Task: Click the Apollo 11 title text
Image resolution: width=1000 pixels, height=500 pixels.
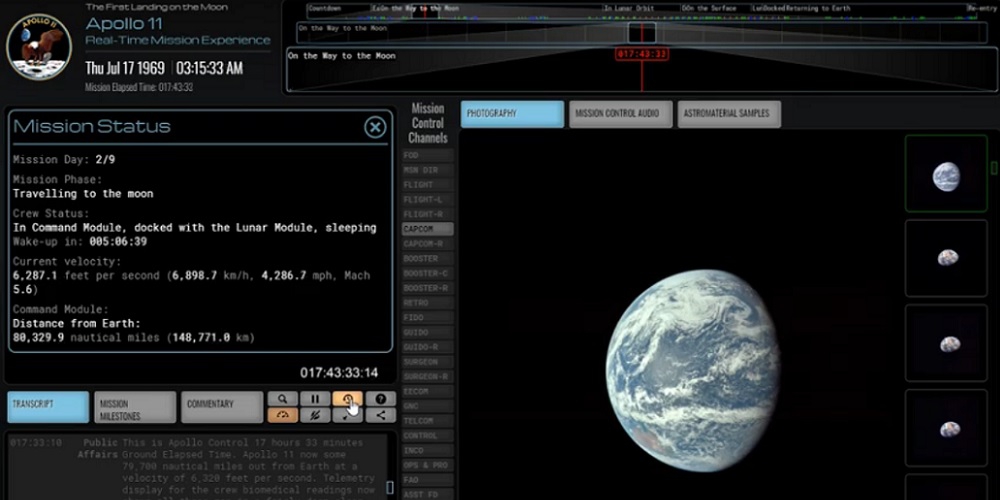Action: [x=124, y=24]
